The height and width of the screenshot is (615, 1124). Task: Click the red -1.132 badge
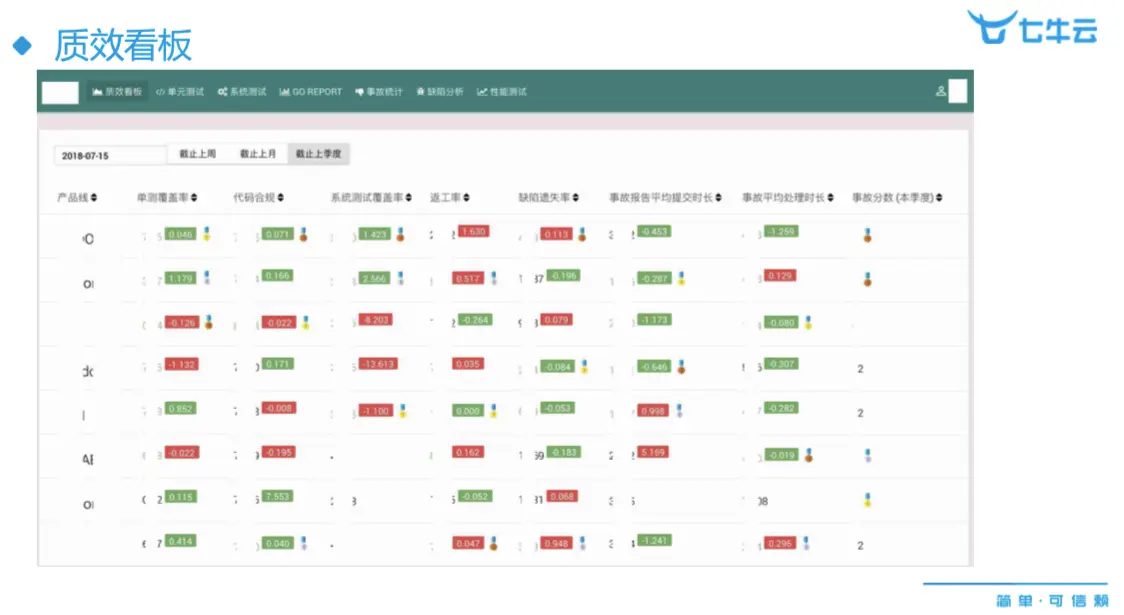(x=181, y=364)
